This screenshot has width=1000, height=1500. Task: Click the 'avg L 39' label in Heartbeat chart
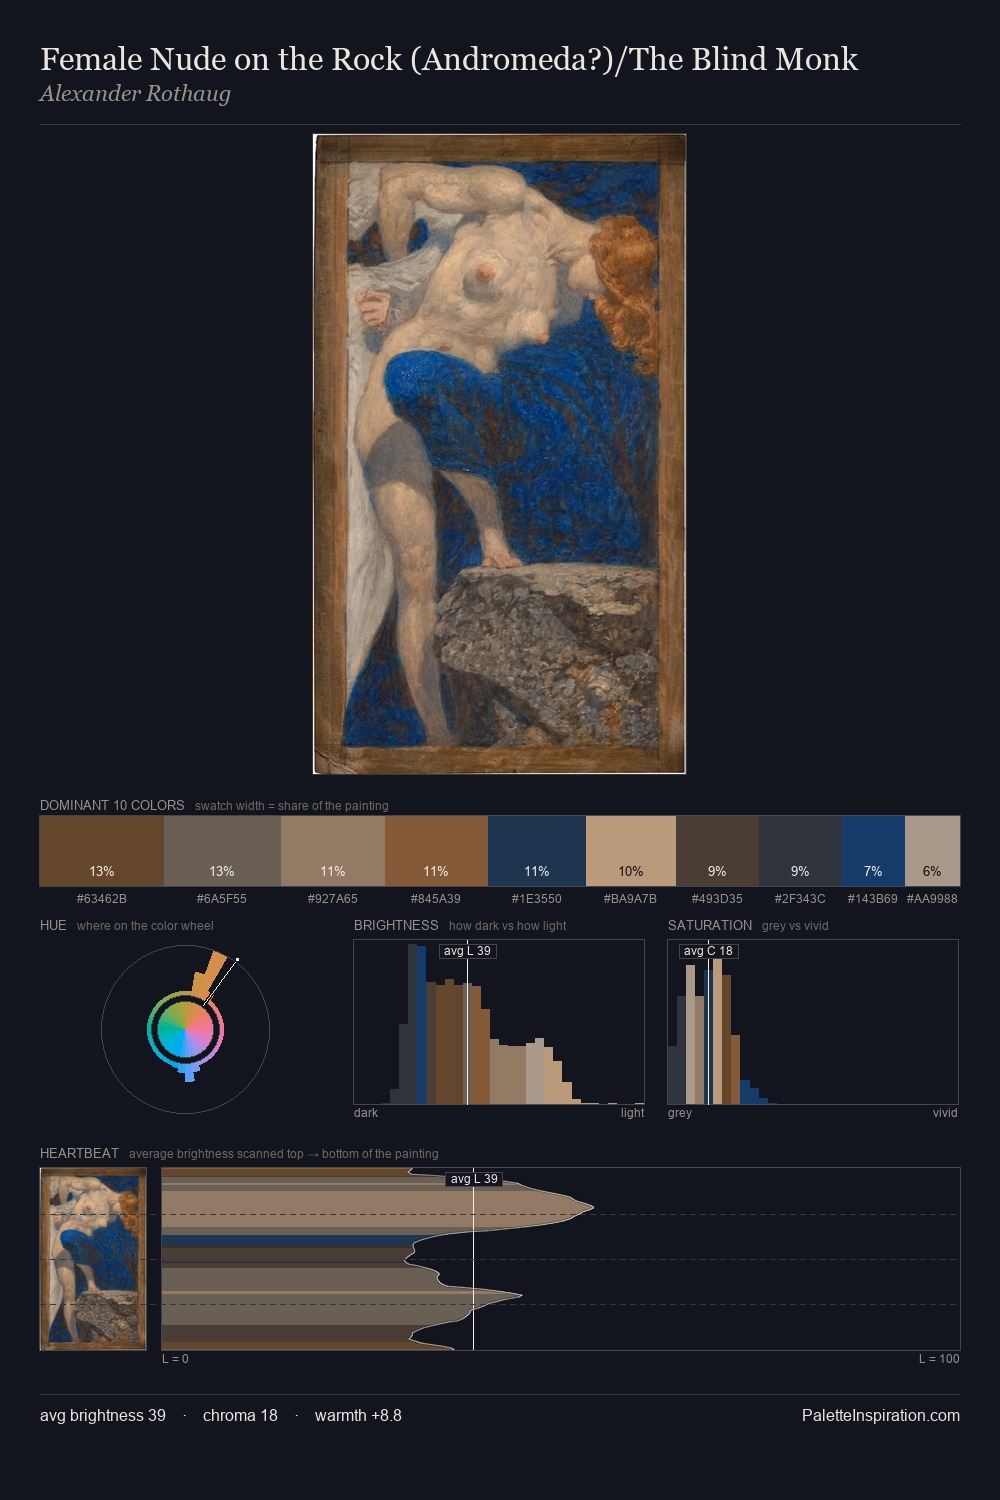[x=474, y=1179]
